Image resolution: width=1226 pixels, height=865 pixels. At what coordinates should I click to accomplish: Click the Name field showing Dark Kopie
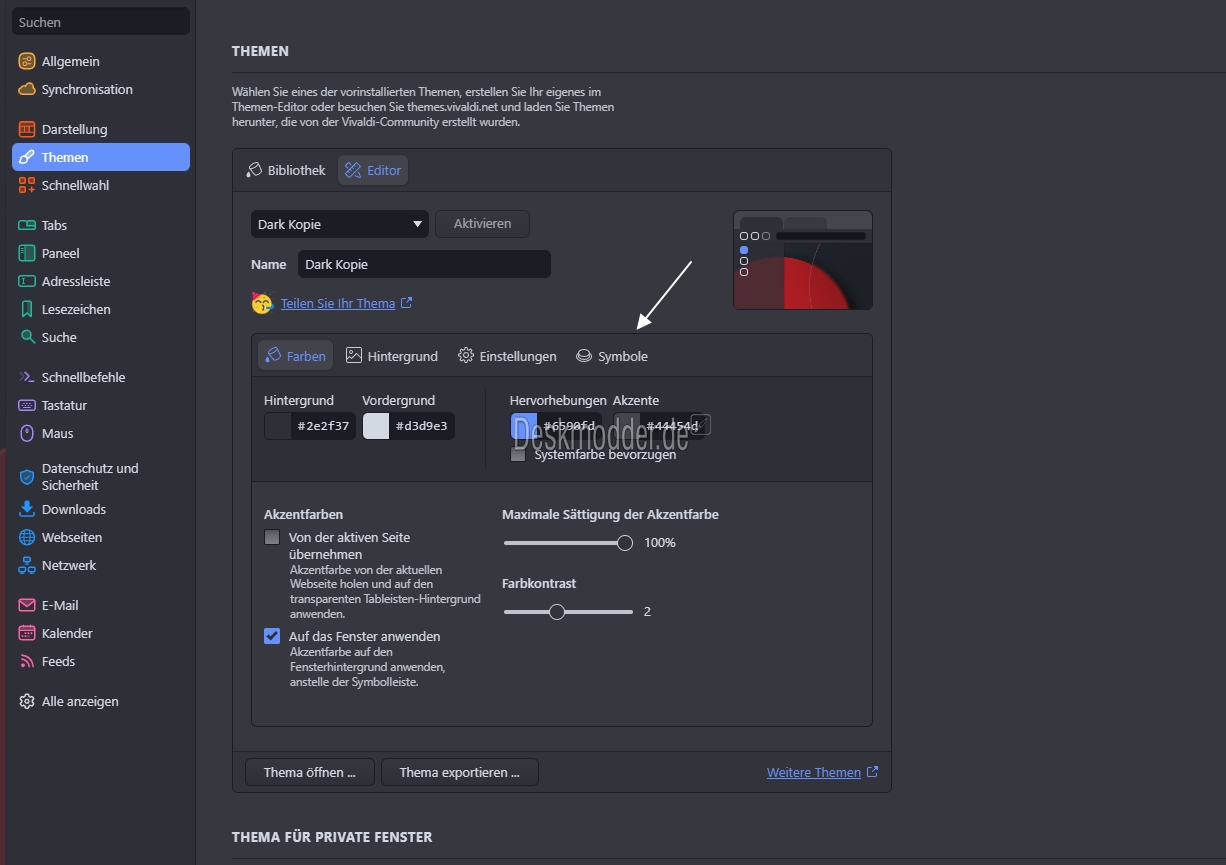point(424,264)
